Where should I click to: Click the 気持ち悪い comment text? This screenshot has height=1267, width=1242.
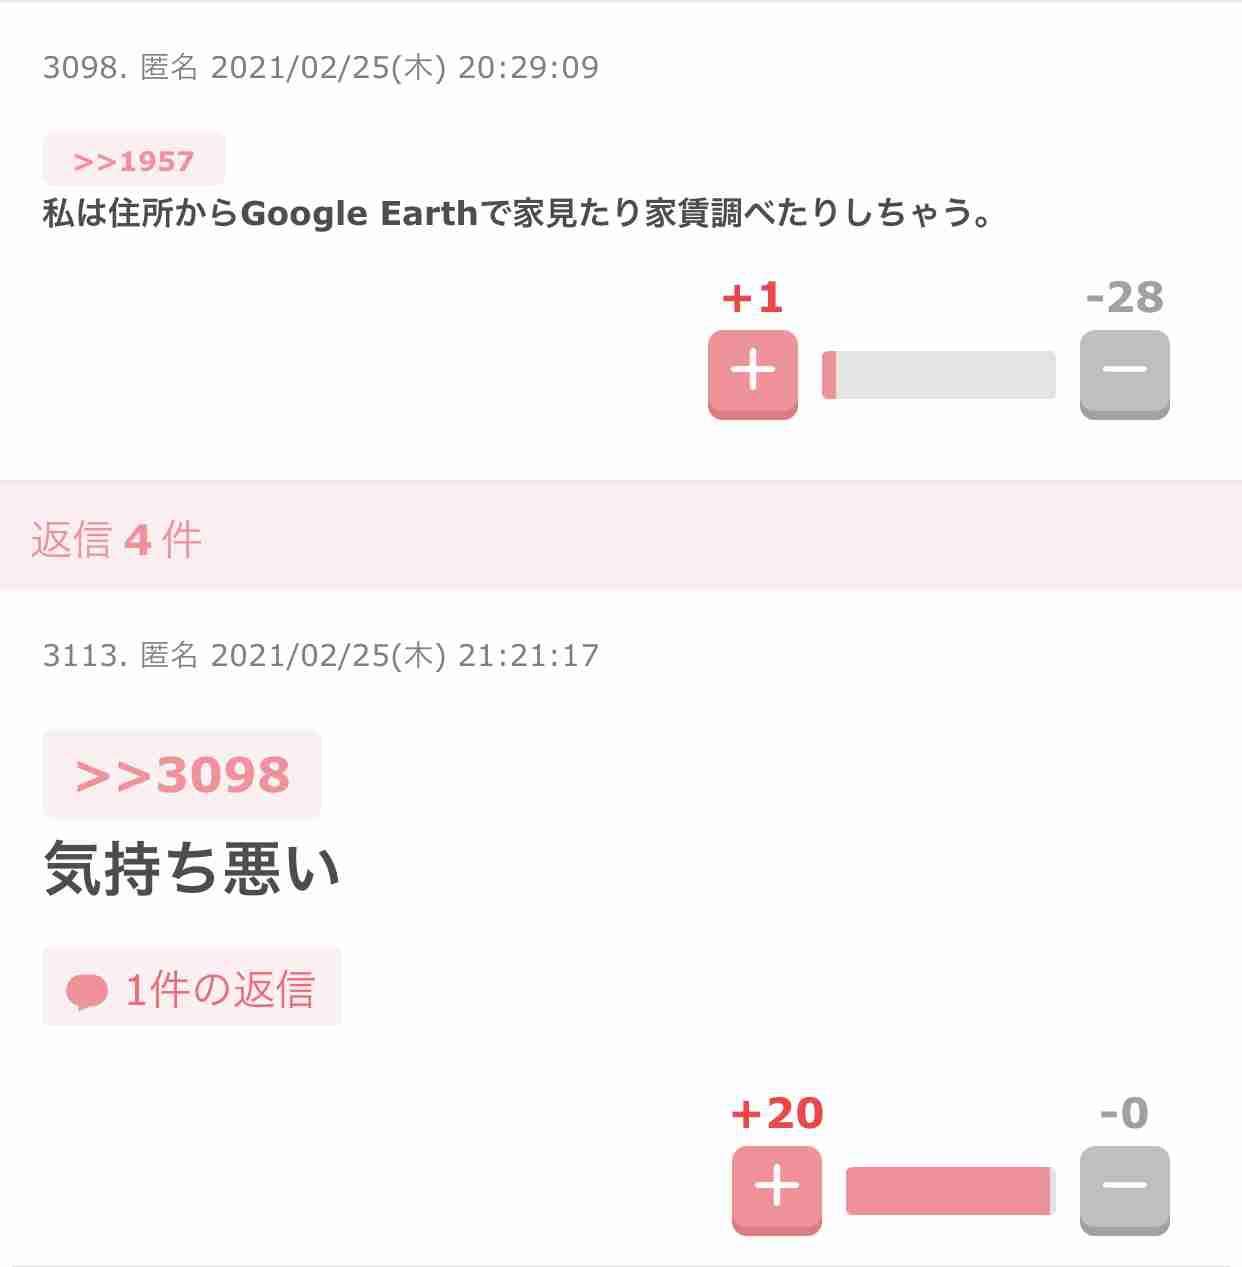(x=192, y=867)
